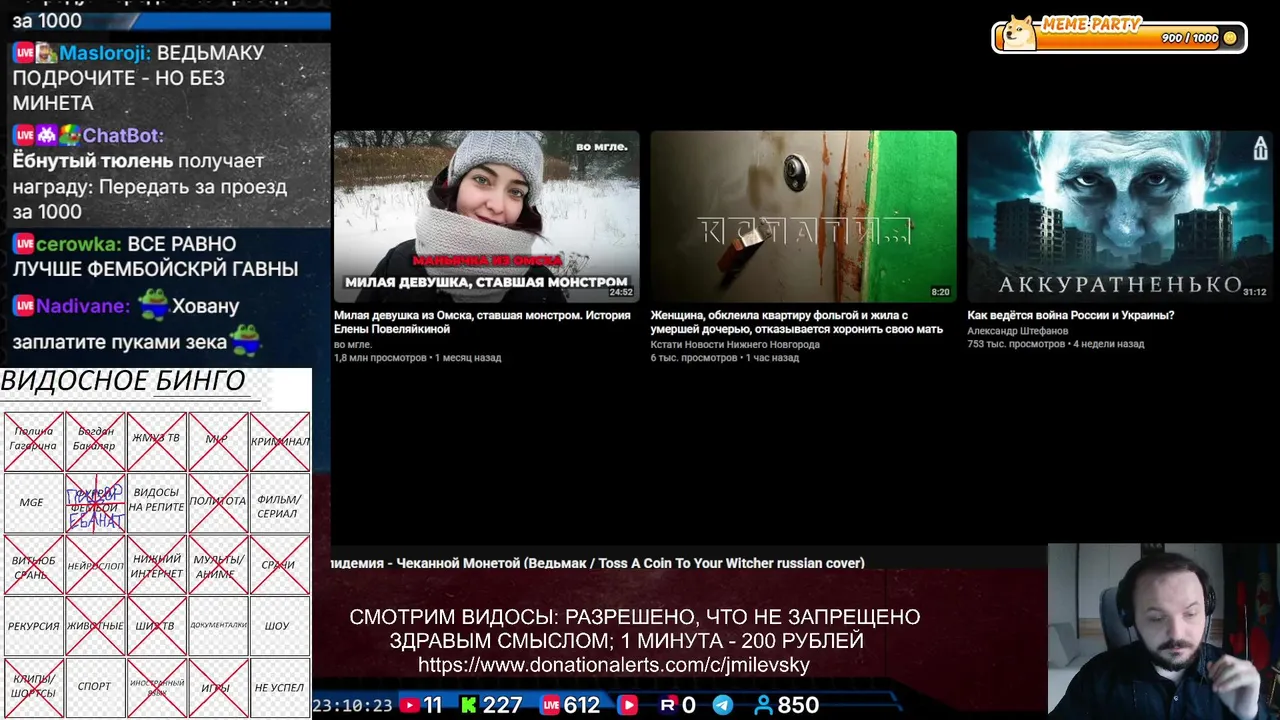Select the НЕ УСПЕЛ bingo cell
The width and height of the screenshot is (1280, 720).
click(x=279, y=687)
